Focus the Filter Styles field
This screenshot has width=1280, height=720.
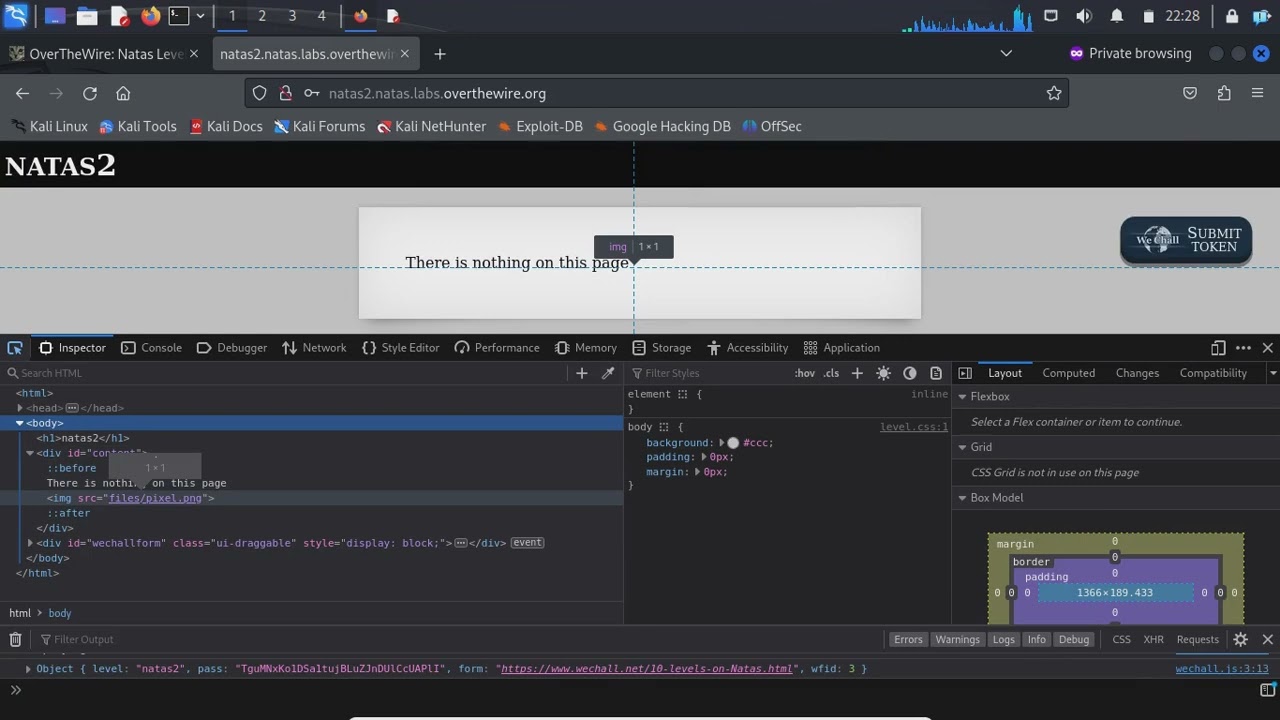click(x=710, y=373)
